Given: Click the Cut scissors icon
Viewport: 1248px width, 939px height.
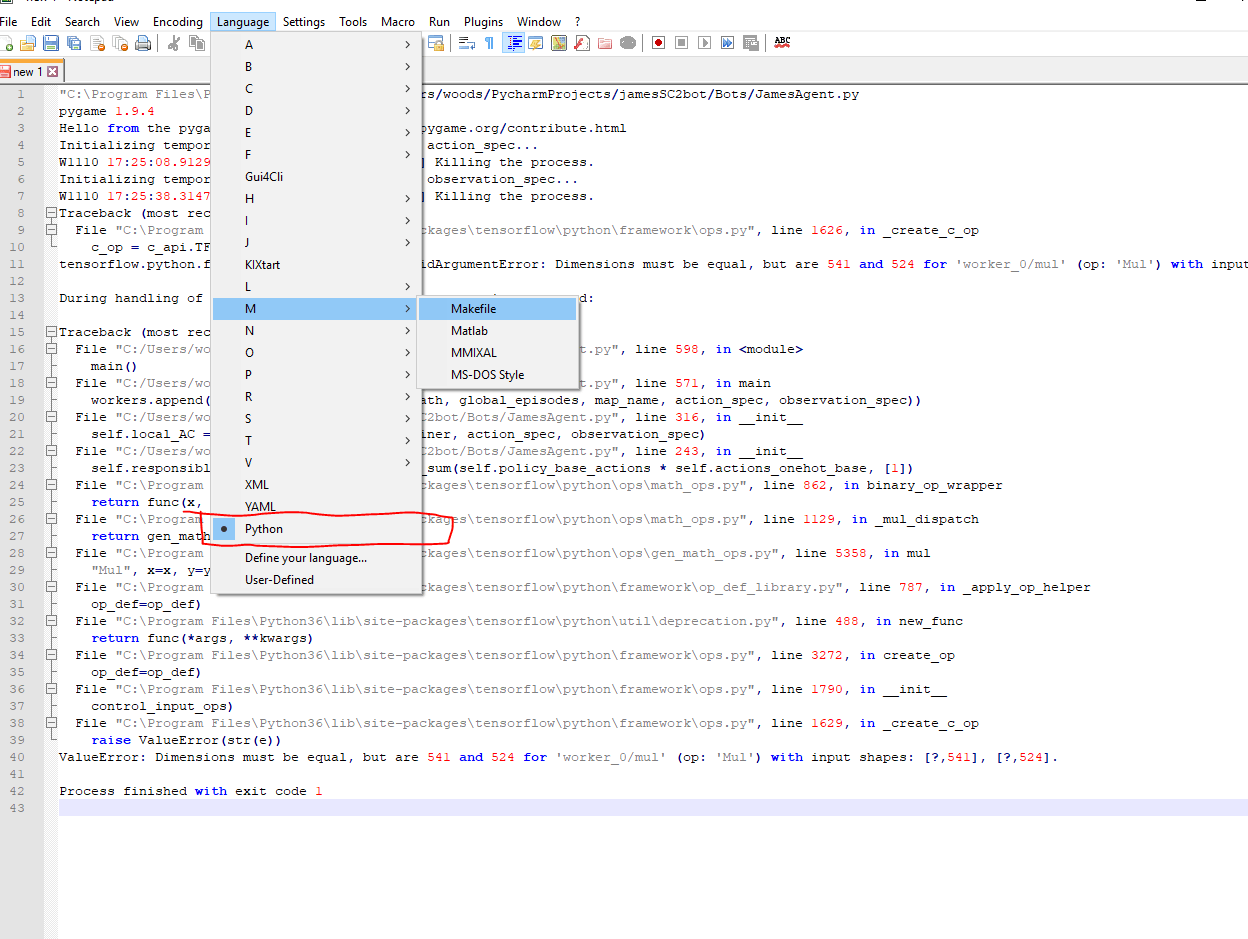Looking at the screenshot, I should (172, 43).
